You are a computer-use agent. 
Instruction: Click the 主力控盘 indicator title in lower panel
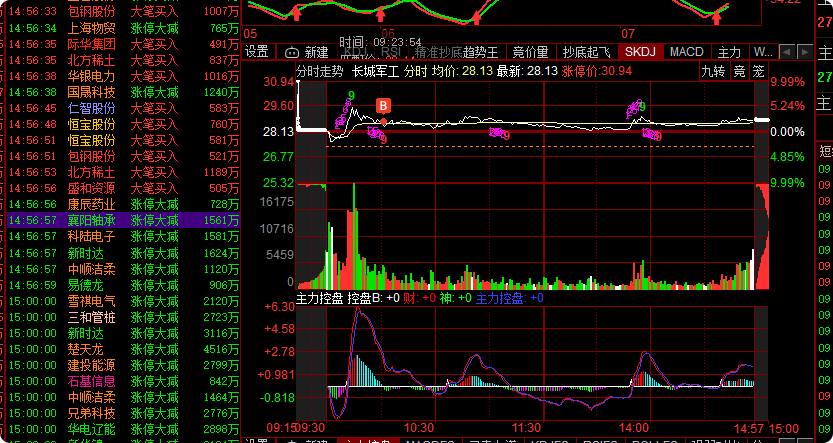[320, 298]
